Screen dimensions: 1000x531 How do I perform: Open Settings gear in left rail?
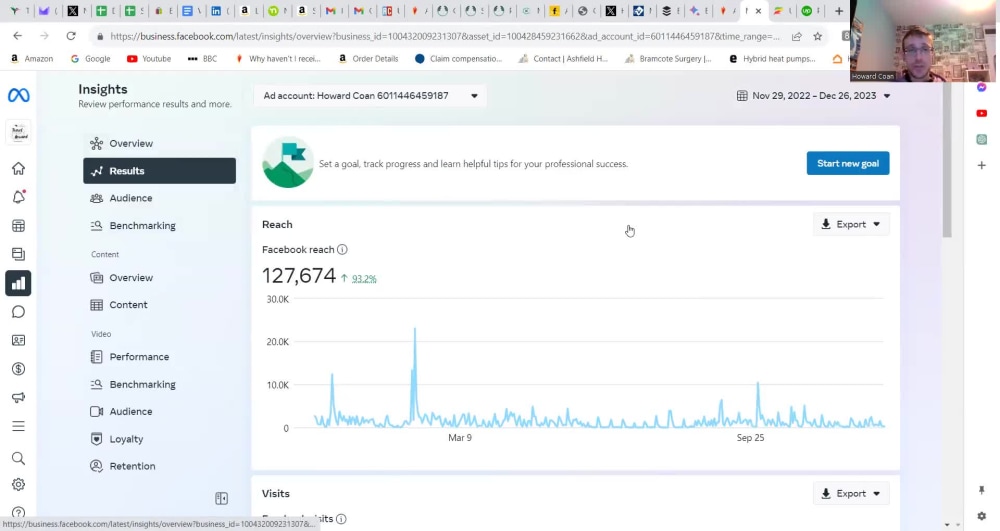18,484
